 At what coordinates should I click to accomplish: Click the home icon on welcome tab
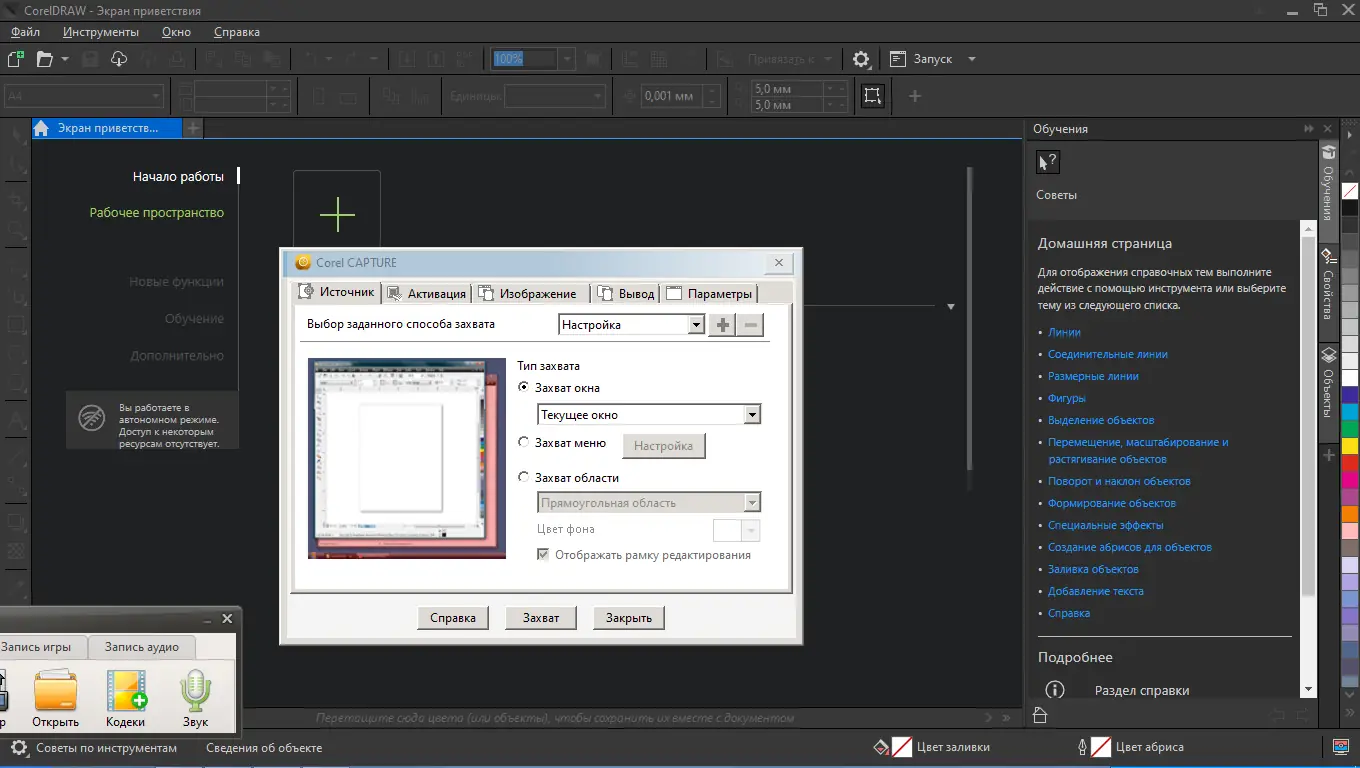(42, 128)
